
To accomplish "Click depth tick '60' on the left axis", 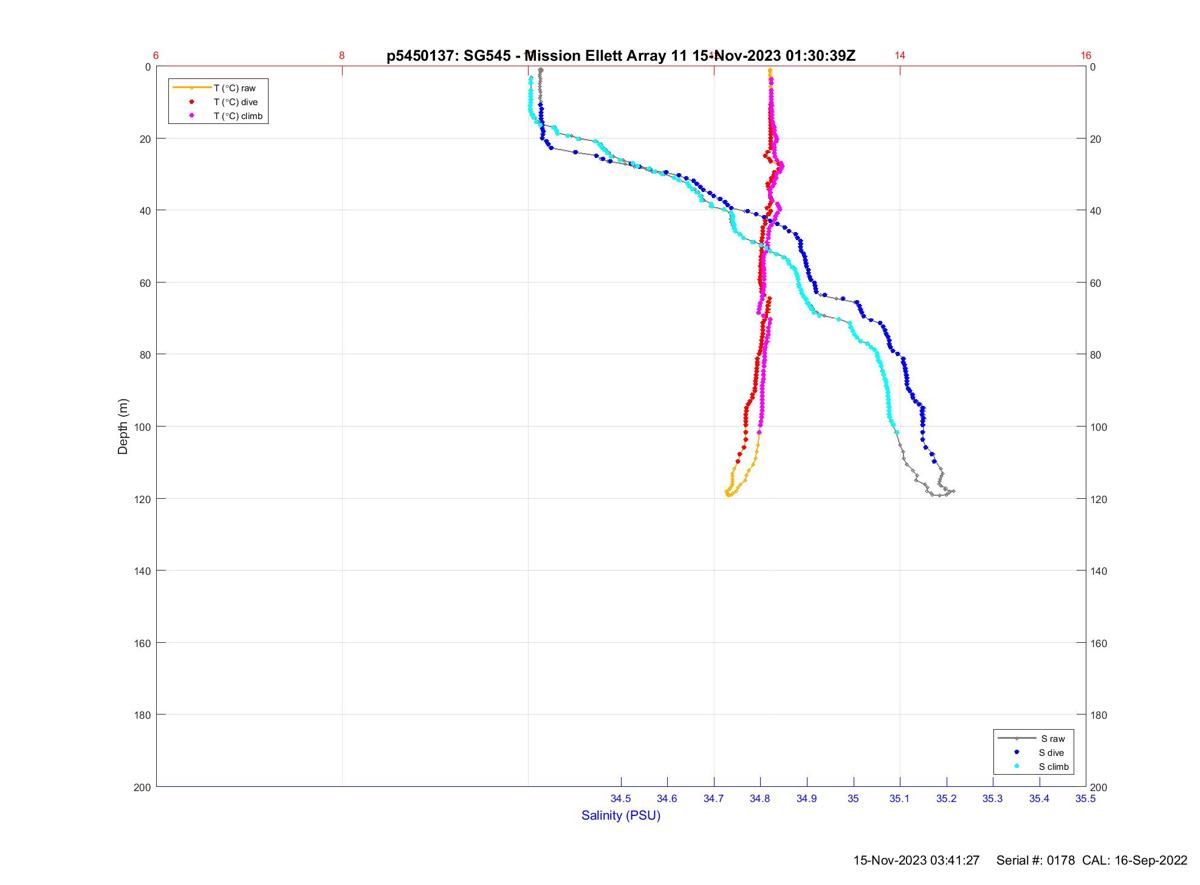I will coord(145,283).
